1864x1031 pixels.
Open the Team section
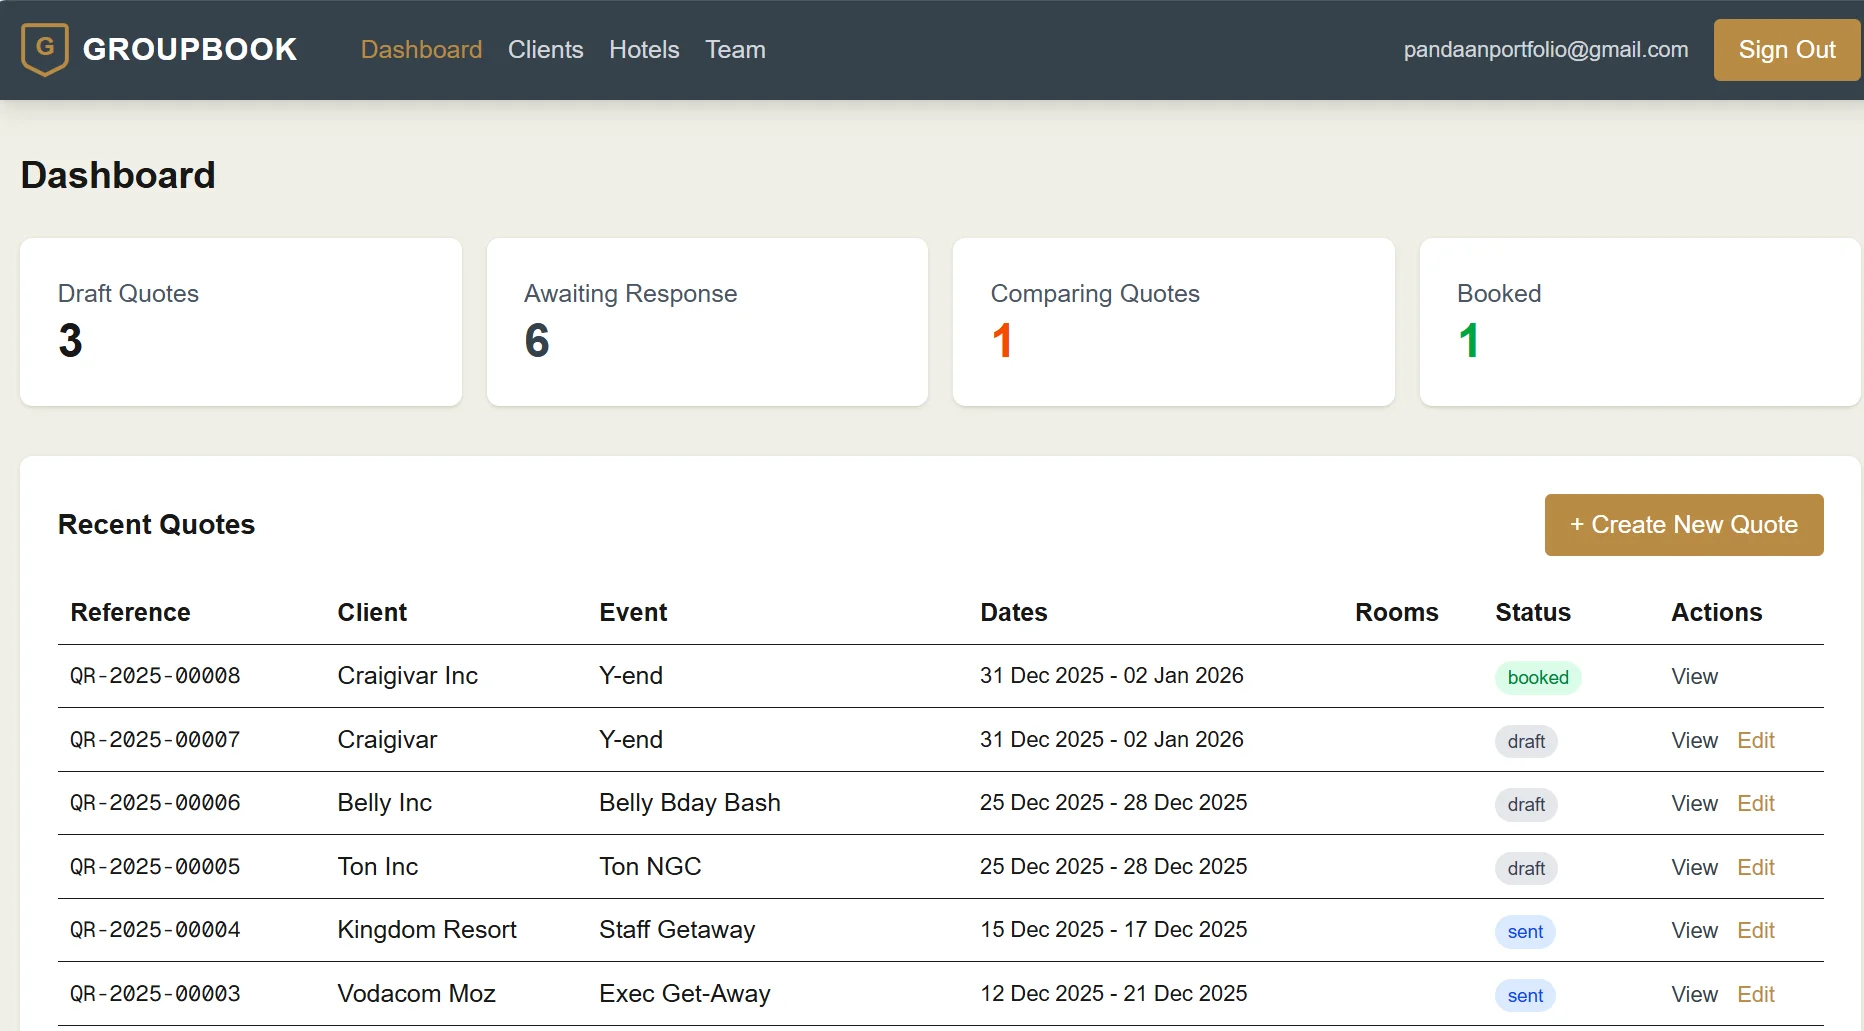pyautogui.click(x=735, y=49)
